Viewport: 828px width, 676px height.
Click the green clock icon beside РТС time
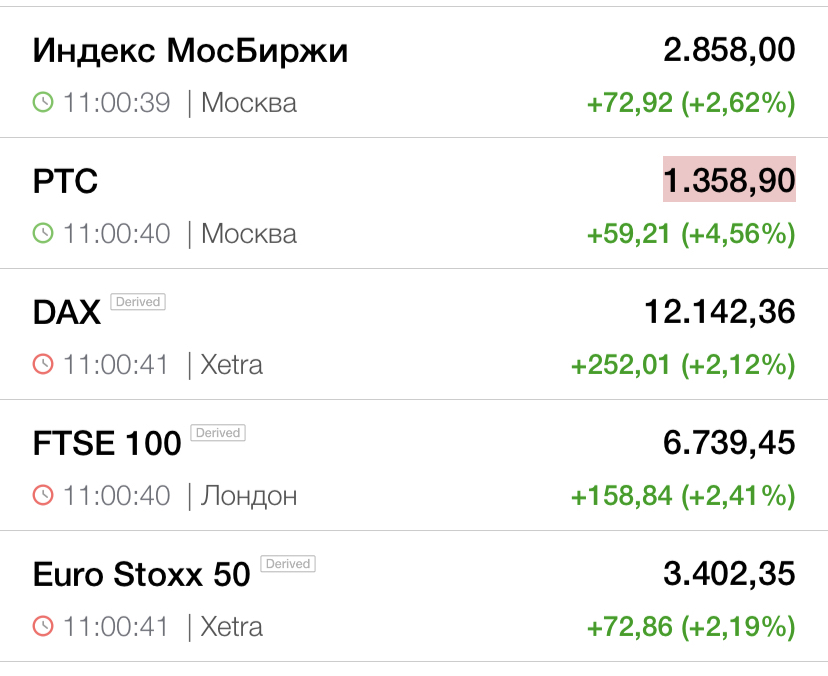[x=43, y=233]
